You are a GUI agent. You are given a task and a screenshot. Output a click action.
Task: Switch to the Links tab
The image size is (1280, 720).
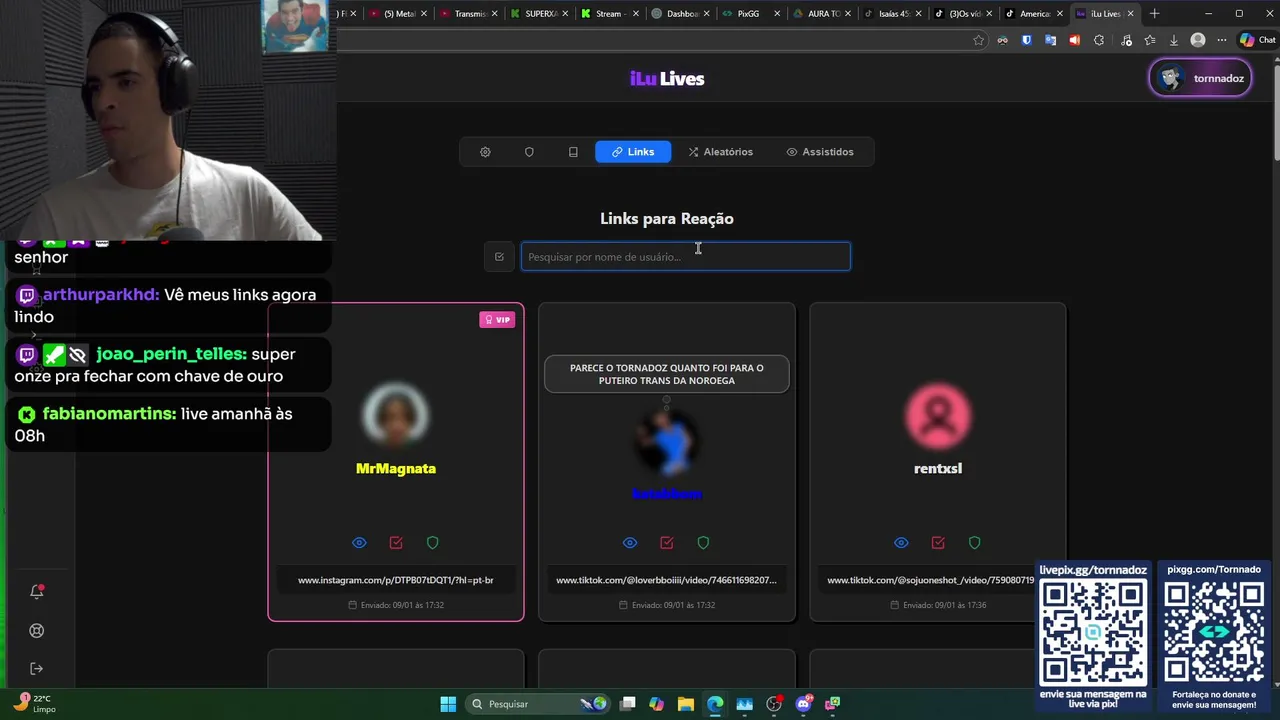(x=633, y=152)
